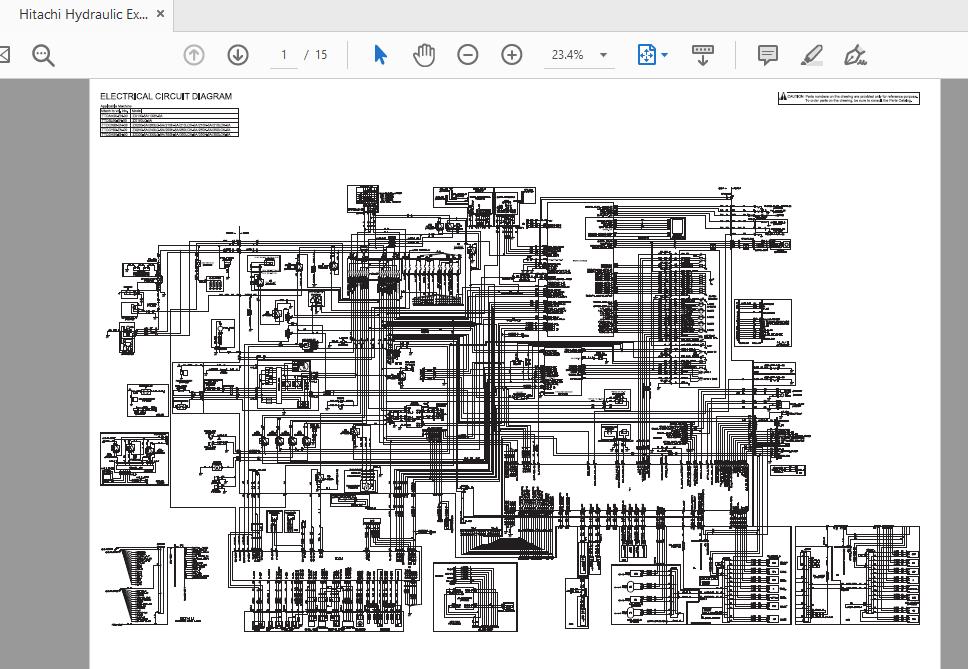Screen dimensions: 968x669
Task: Click the 23.4% zoom level field
Action: (568, 55)
